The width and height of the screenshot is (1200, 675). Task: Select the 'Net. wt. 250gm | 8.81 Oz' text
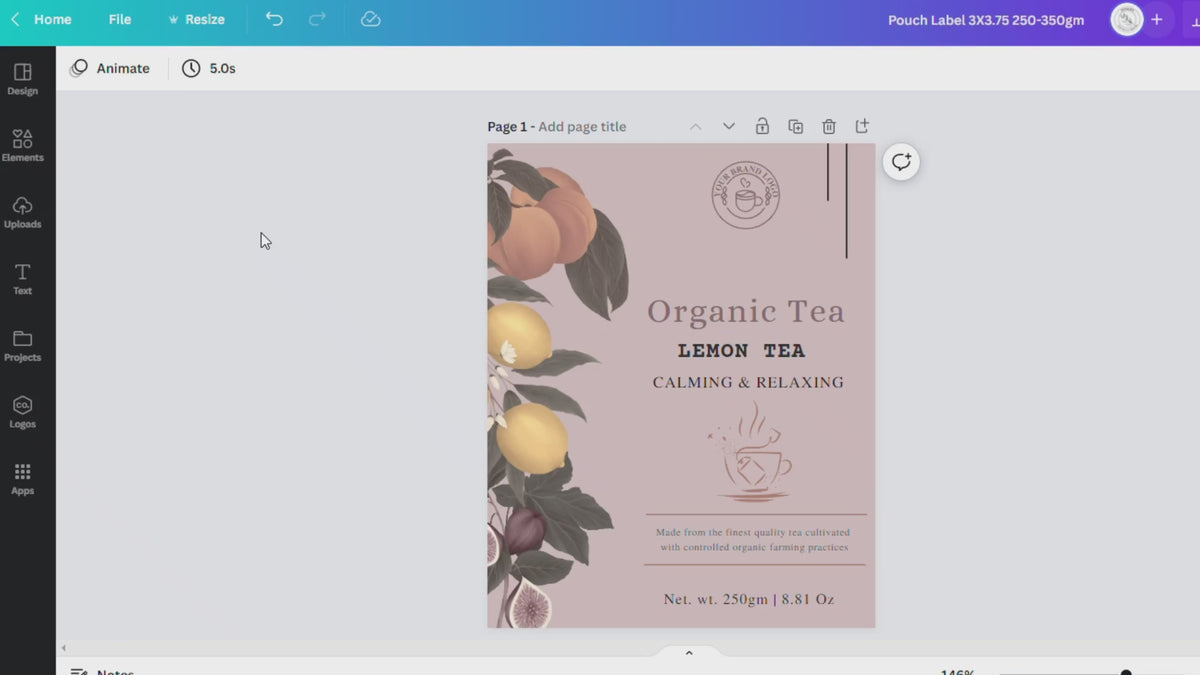pyautogui.click(x=749, y=599)
